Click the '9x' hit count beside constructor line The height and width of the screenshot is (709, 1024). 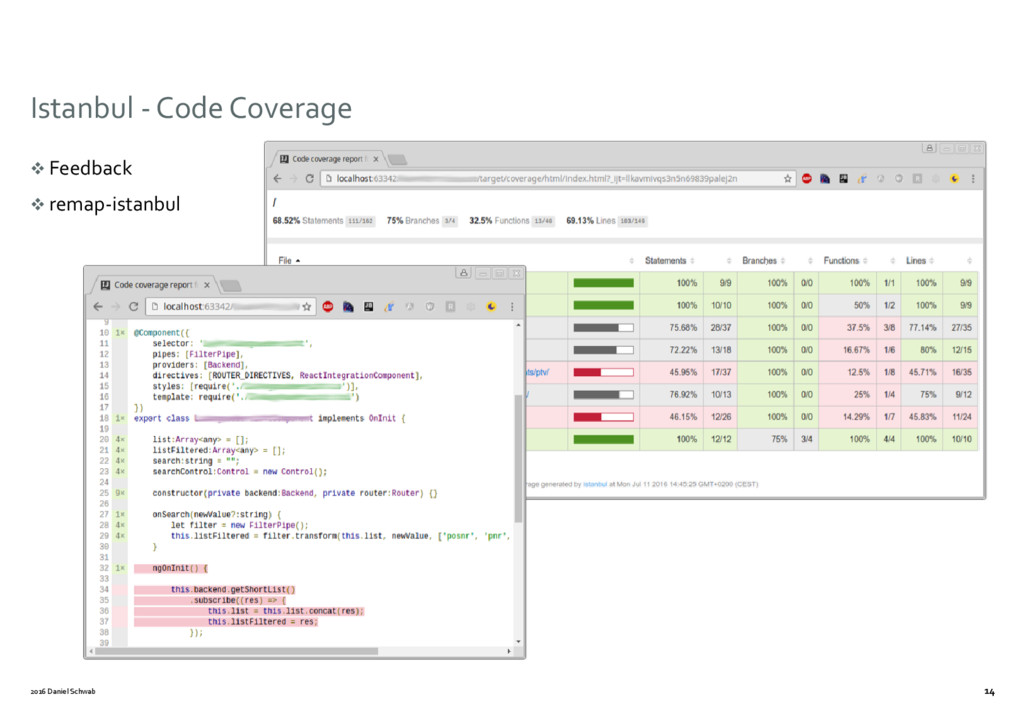(x=120, y=493)
